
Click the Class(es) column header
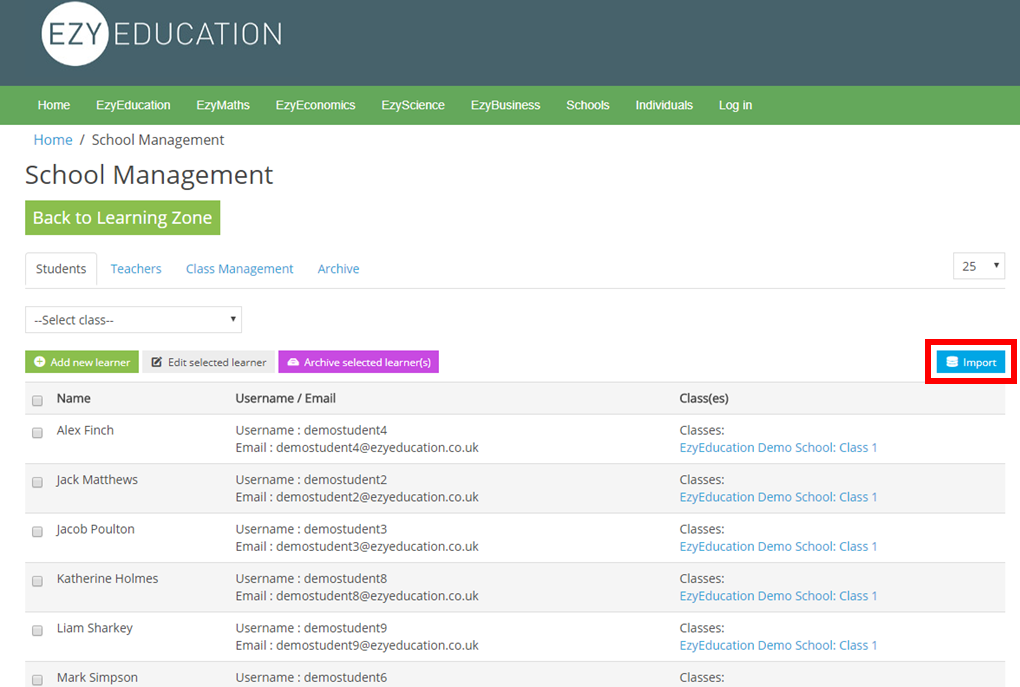704,398
